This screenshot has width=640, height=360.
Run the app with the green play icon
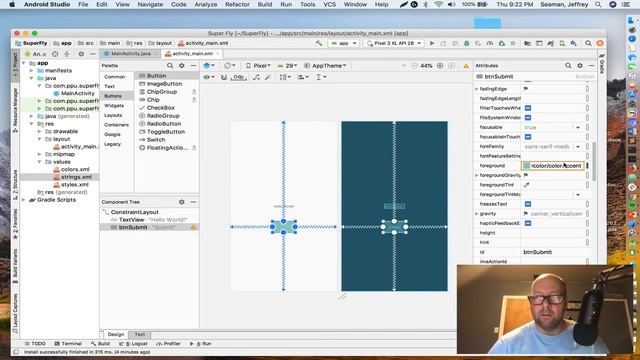432,43
